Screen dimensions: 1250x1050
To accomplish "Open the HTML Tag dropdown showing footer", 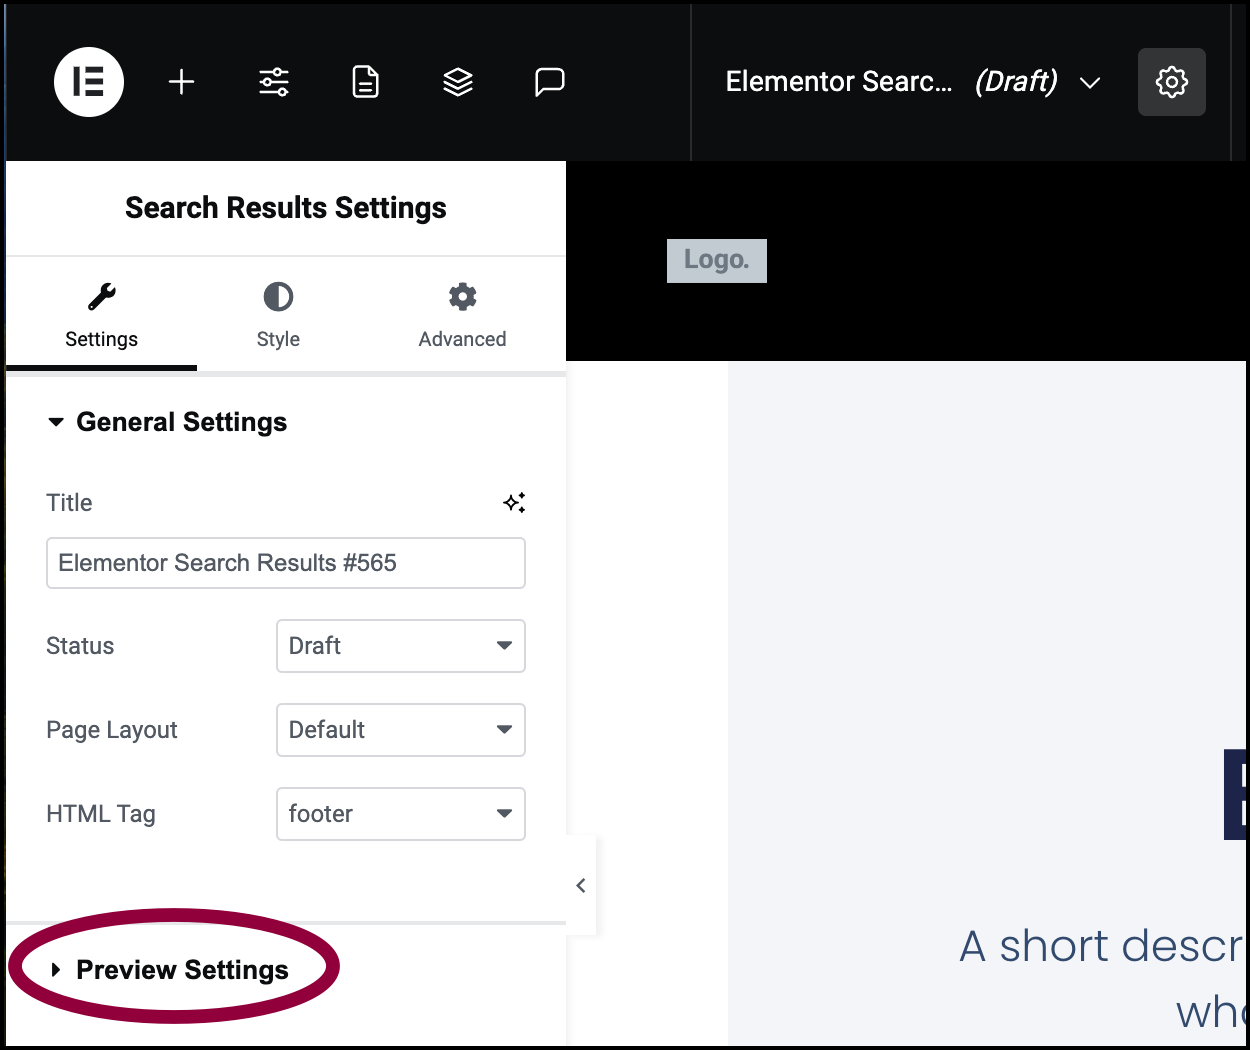I will point(401,814).
